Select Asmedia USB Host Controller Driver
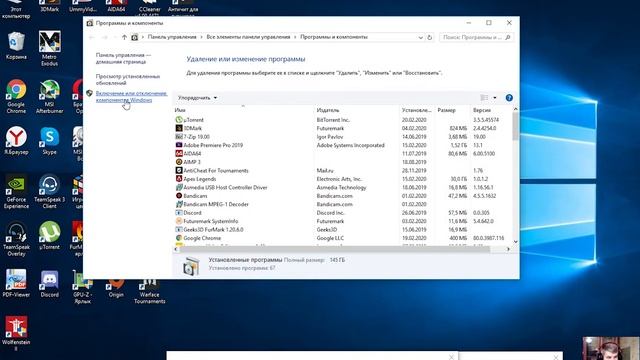The image size is (640, 360). [x=342, y=187]
